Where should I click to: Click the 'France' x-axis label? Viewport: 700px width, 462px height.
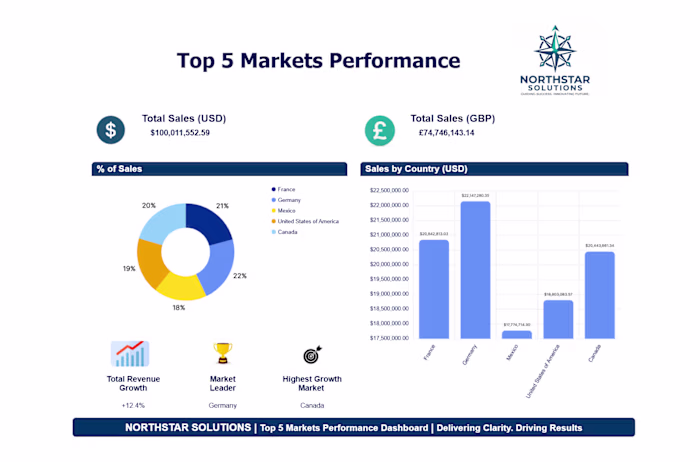[429, 352]
